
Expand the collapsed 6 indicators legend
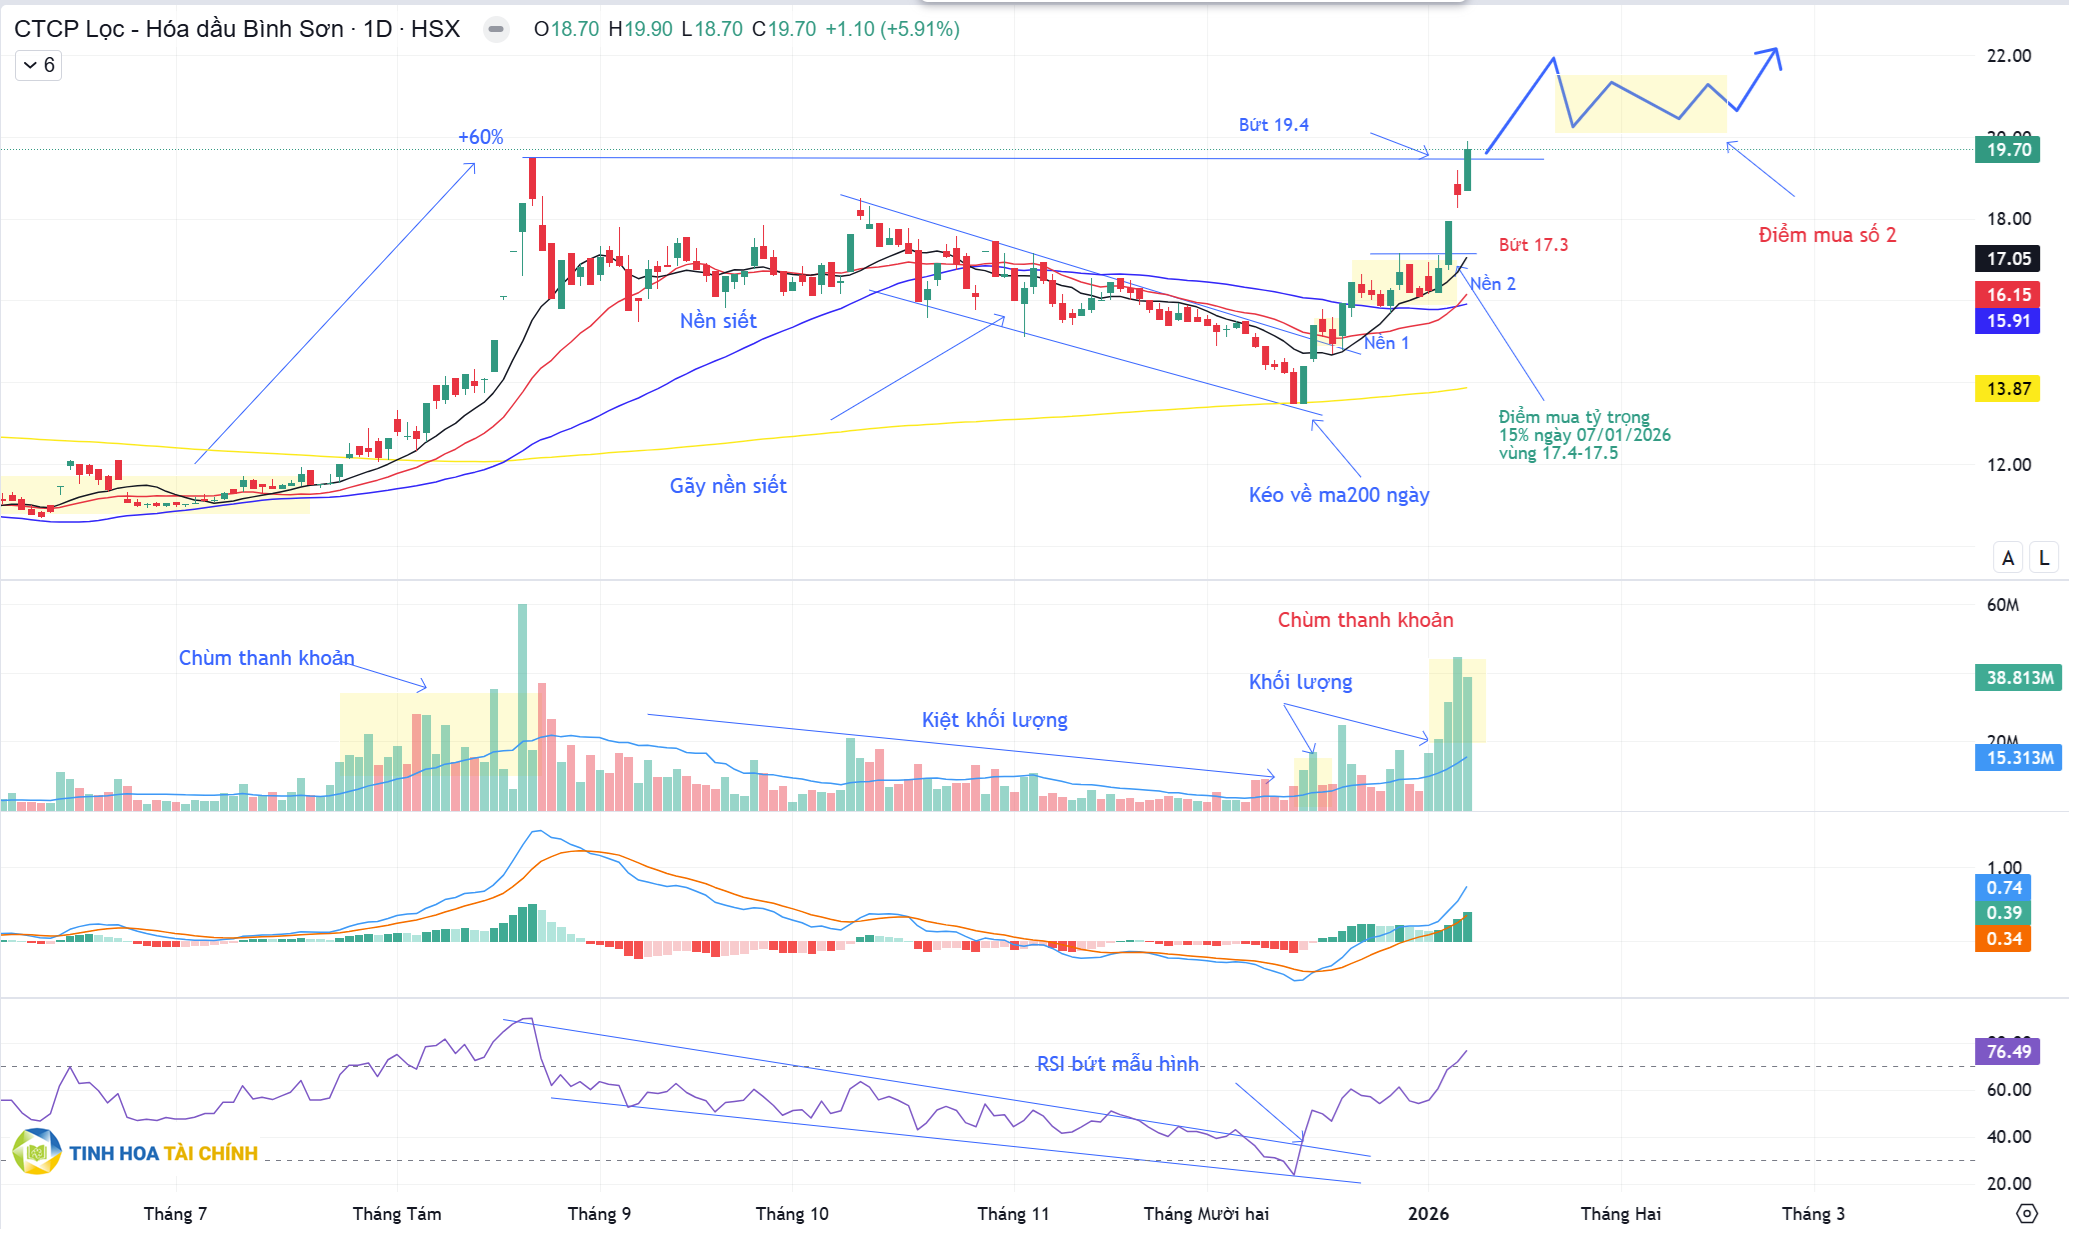tap(39, 65)
